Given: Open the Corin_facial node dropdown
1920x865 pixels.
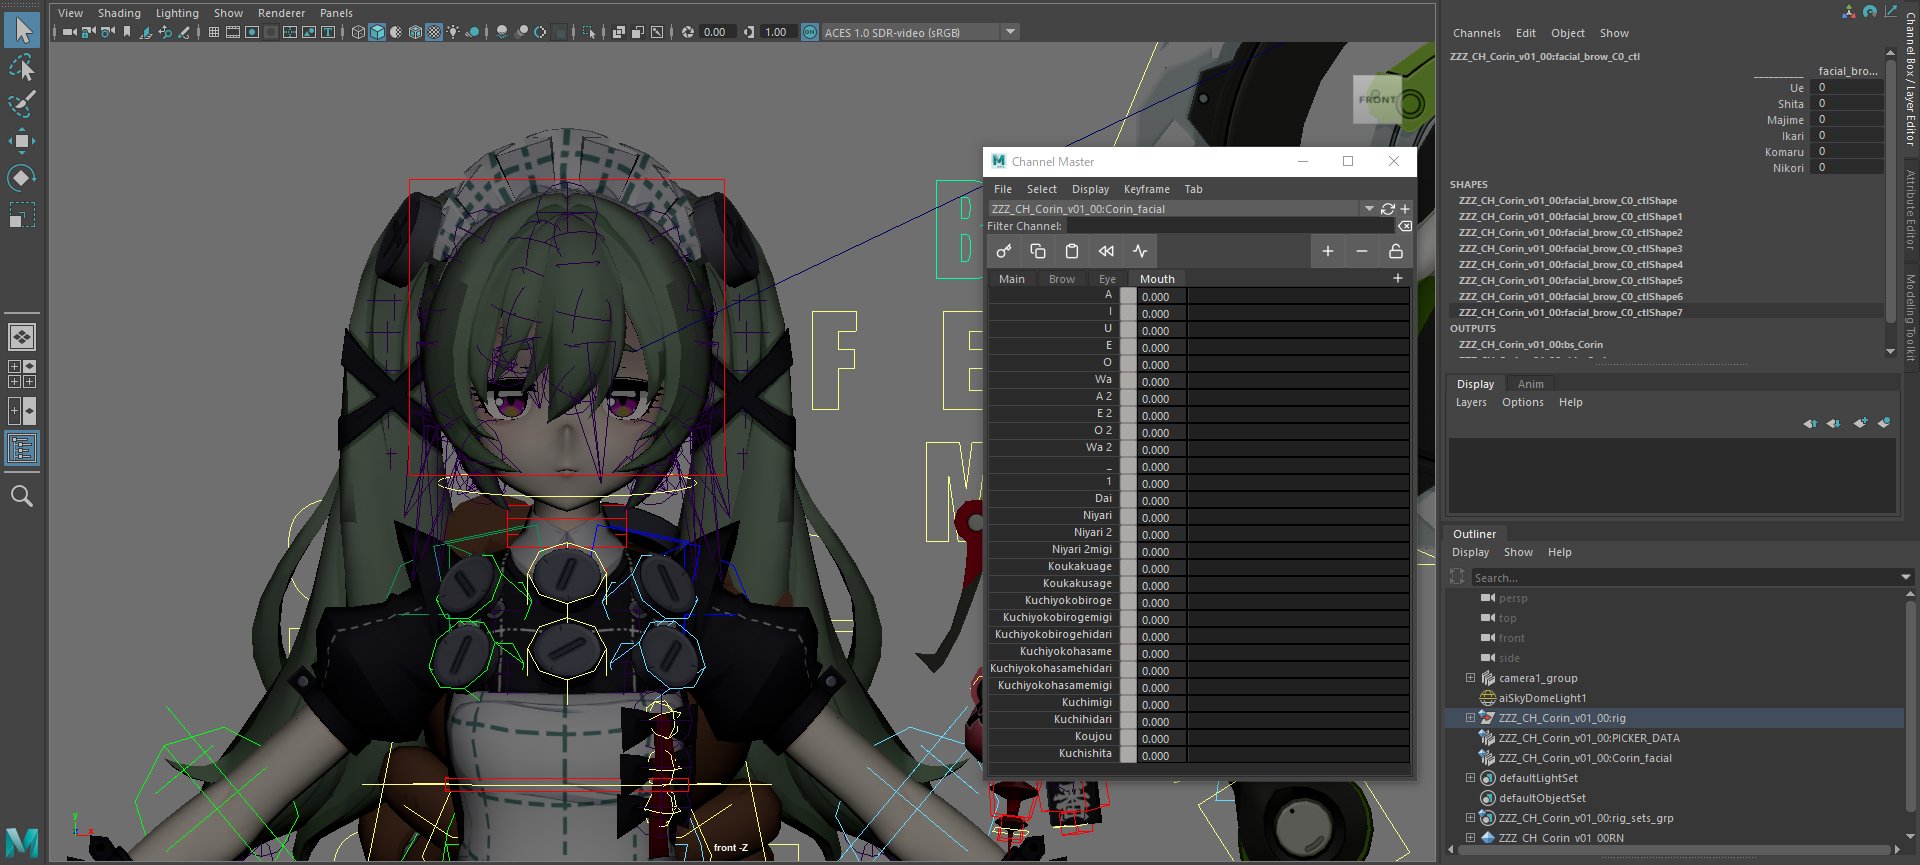Looking at the screenshot, I should tap(1369, 209).
